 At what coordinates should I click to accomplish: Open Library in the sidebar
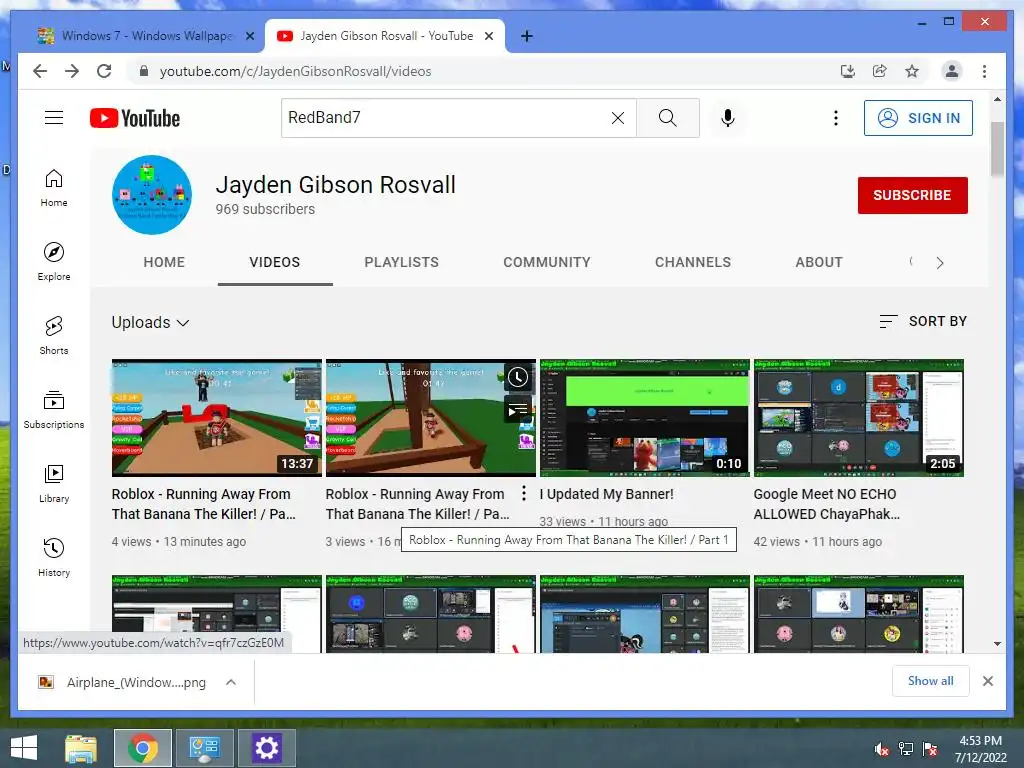54,483
